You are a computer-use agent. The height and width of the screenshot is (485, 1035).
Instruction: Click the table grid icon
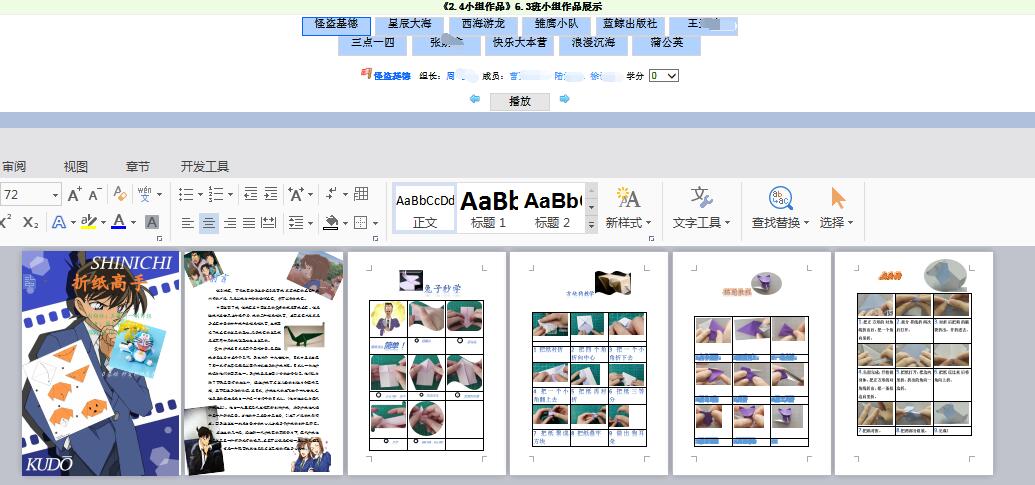(361, 194)
